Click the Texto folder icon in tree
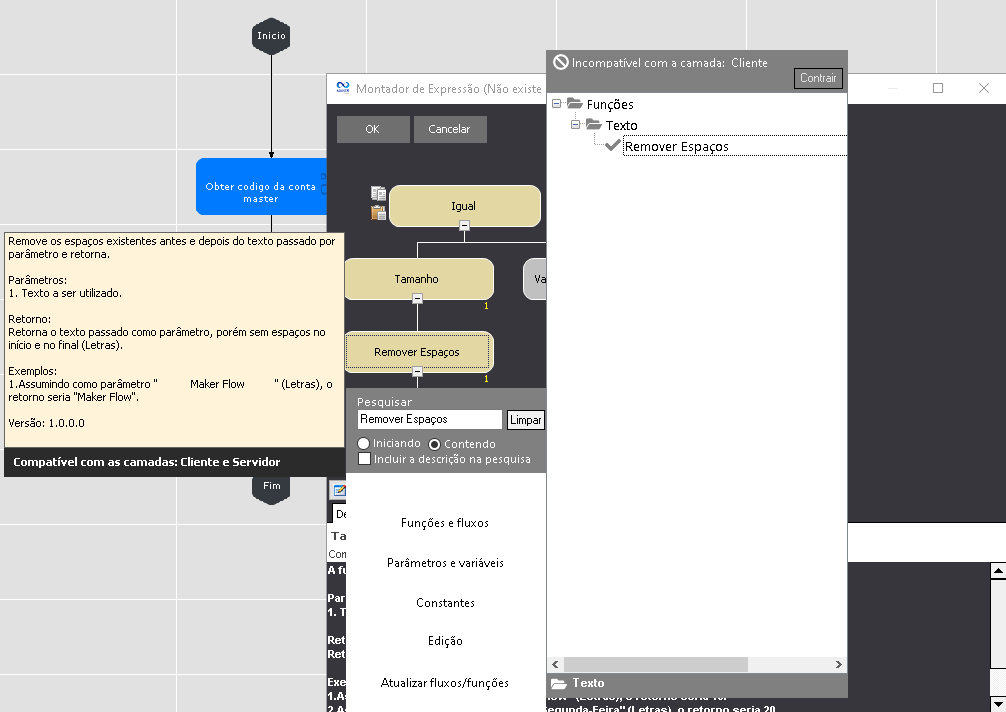1006x712 pixels. [x=594, y=125]
